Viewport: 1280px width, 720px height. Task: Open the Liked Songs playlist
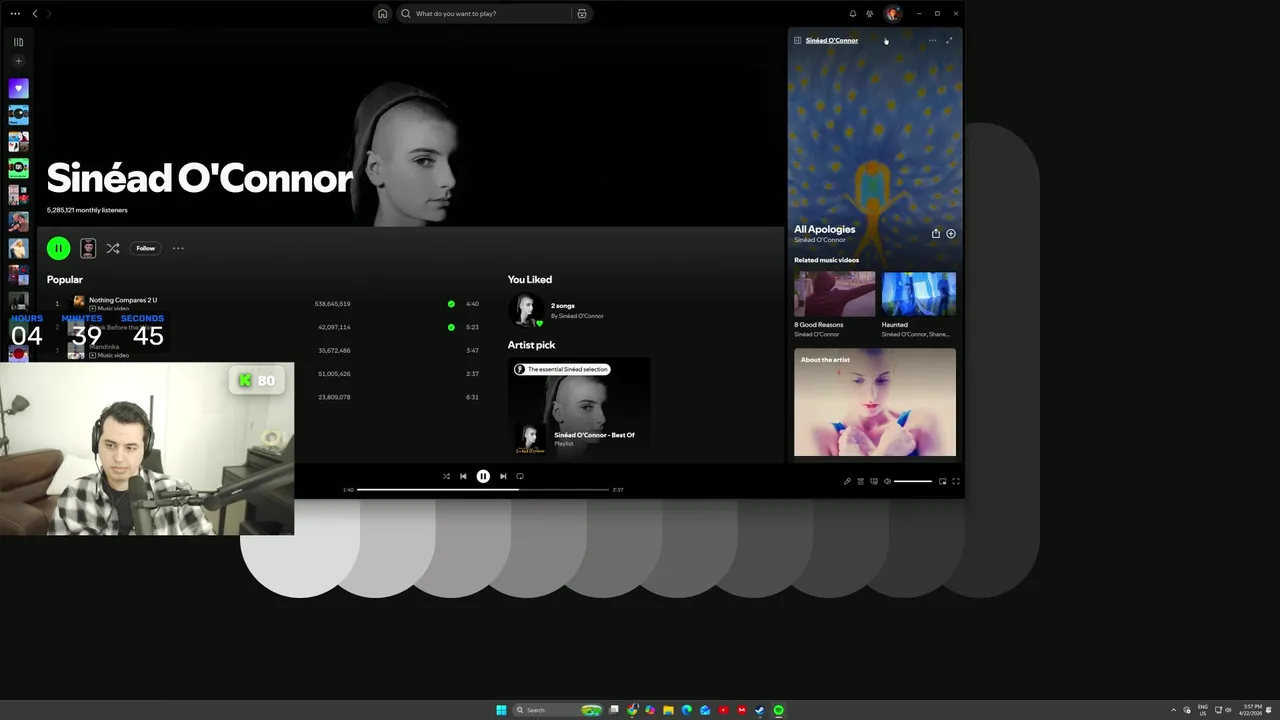tap(18, 89)
